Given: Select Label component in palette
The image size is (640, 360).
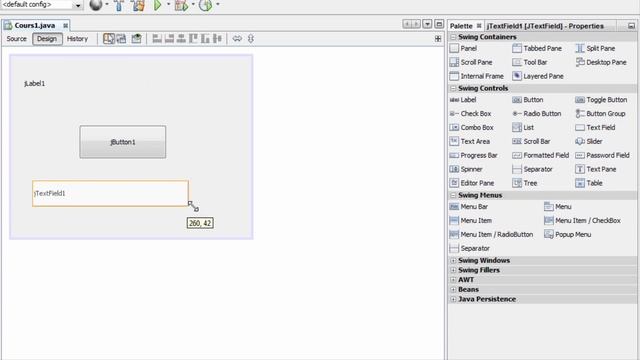Looking at the screenshot, I should click(463, 100).
